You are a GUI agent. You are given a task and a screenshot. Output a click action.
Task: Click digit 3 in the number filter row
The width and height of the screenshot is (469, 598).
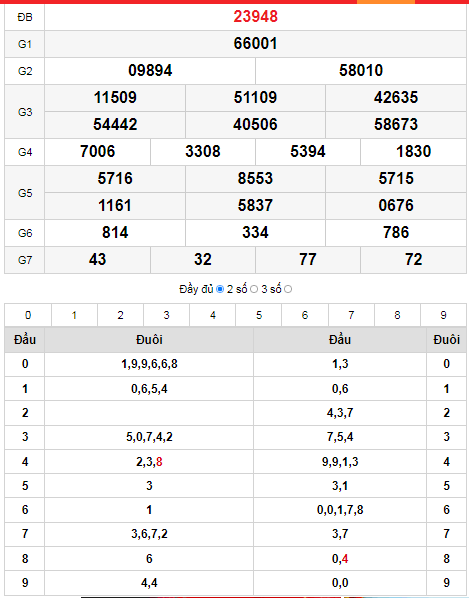click(167, 315)
